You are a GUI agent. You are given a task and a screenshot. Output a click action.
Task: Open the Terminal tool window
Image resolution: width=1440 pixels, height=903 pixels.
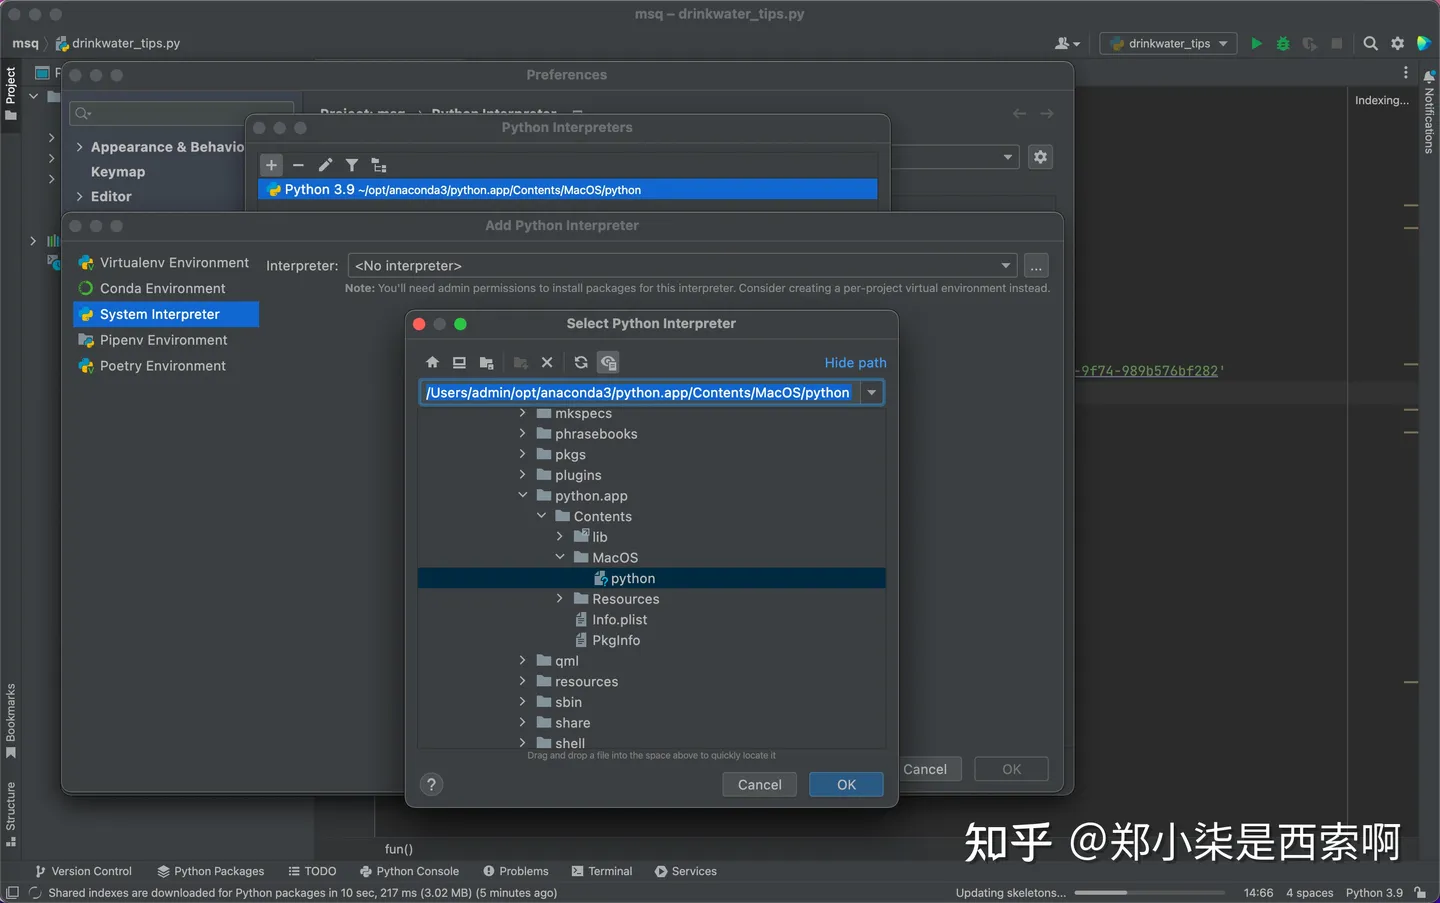click(602, 871)
